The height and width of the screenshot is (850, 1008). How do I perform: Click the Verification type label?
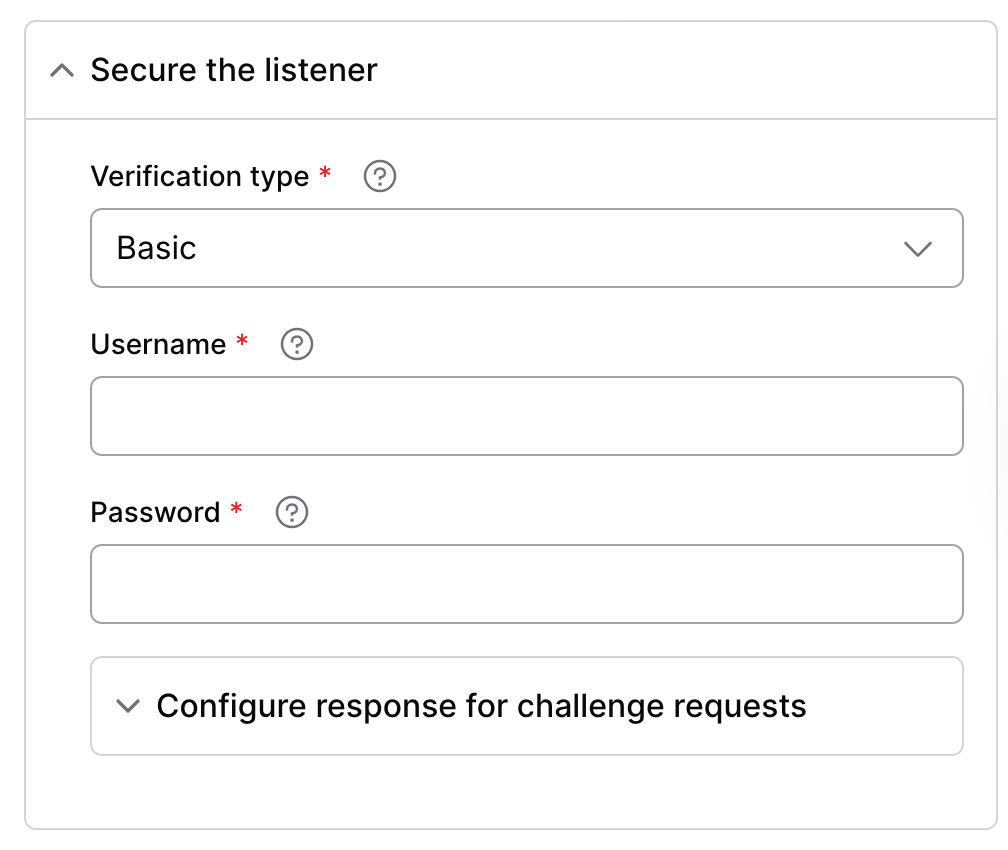pyautogui.click(x=200, y=176)
